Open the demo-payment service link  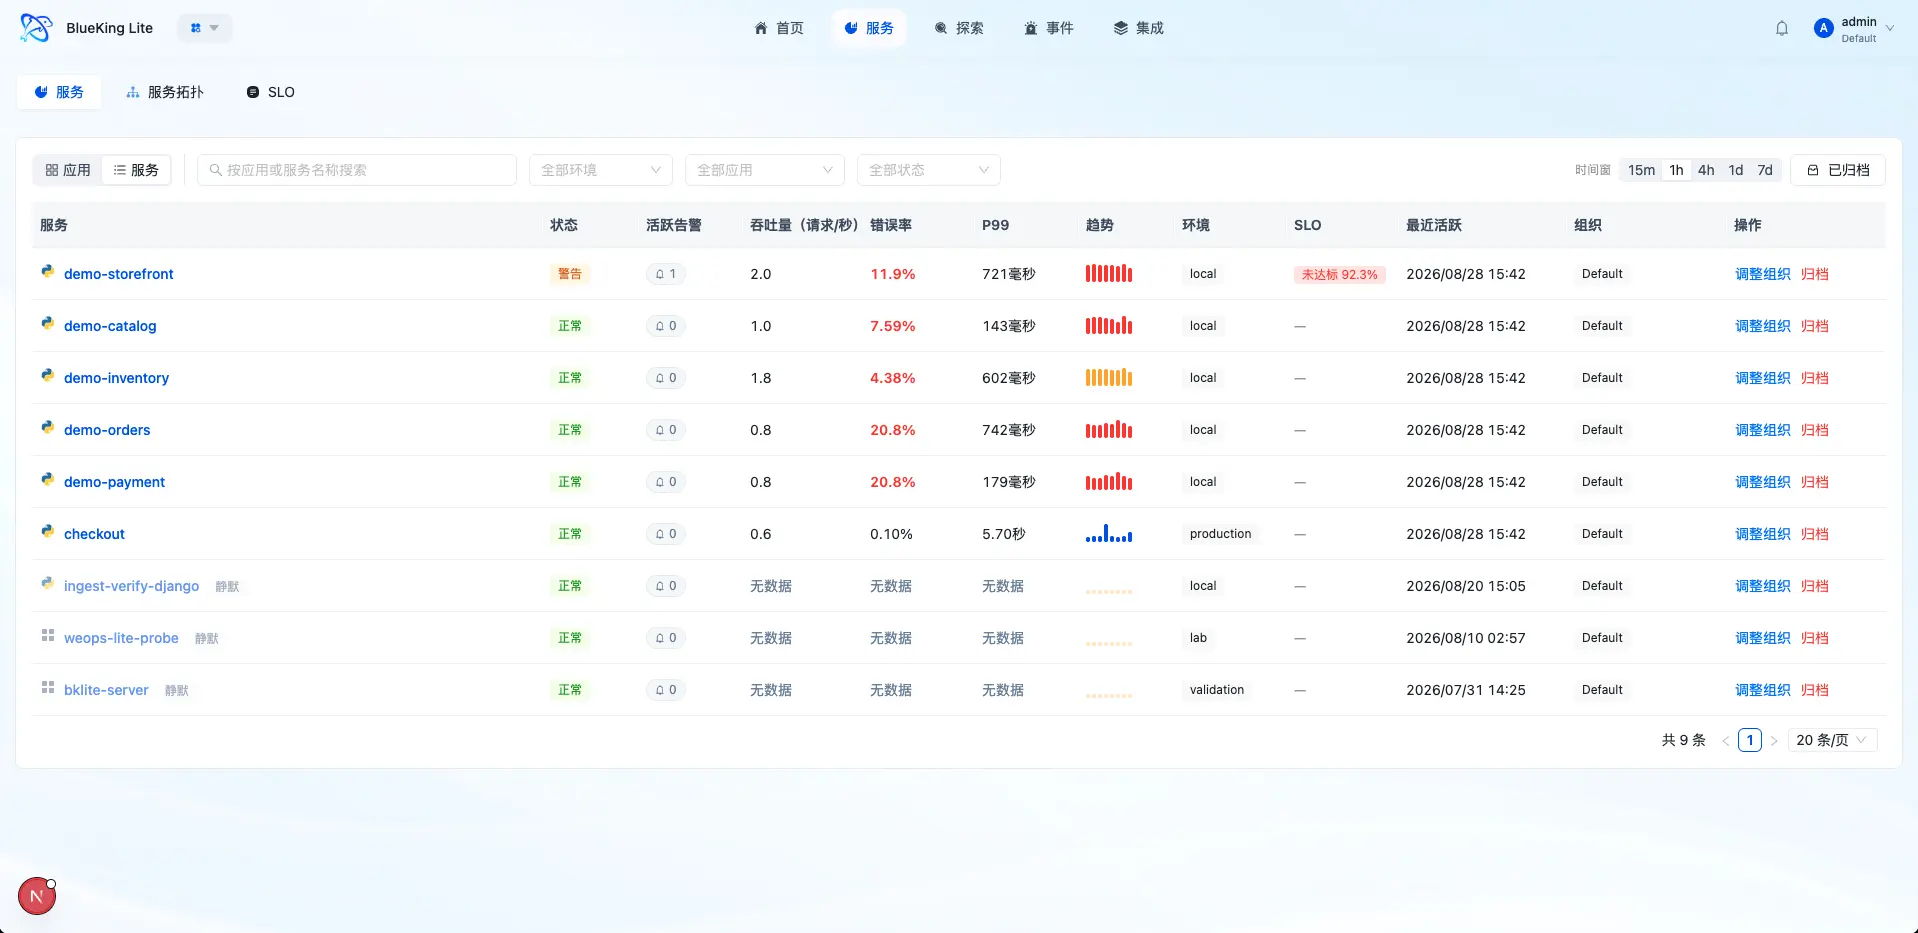(114, 482)
